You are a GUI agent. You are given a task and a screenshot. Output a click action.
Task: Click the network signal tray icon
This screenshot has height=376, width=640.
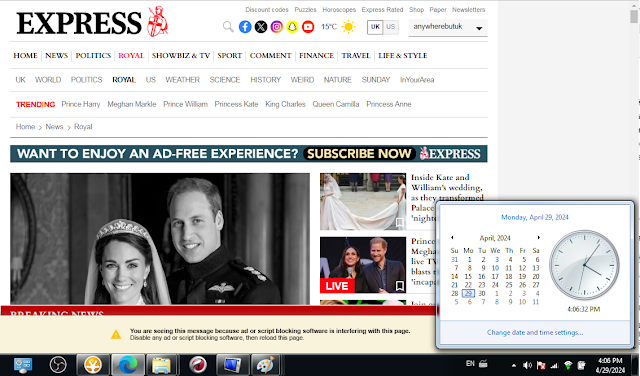tap(554, 365)
